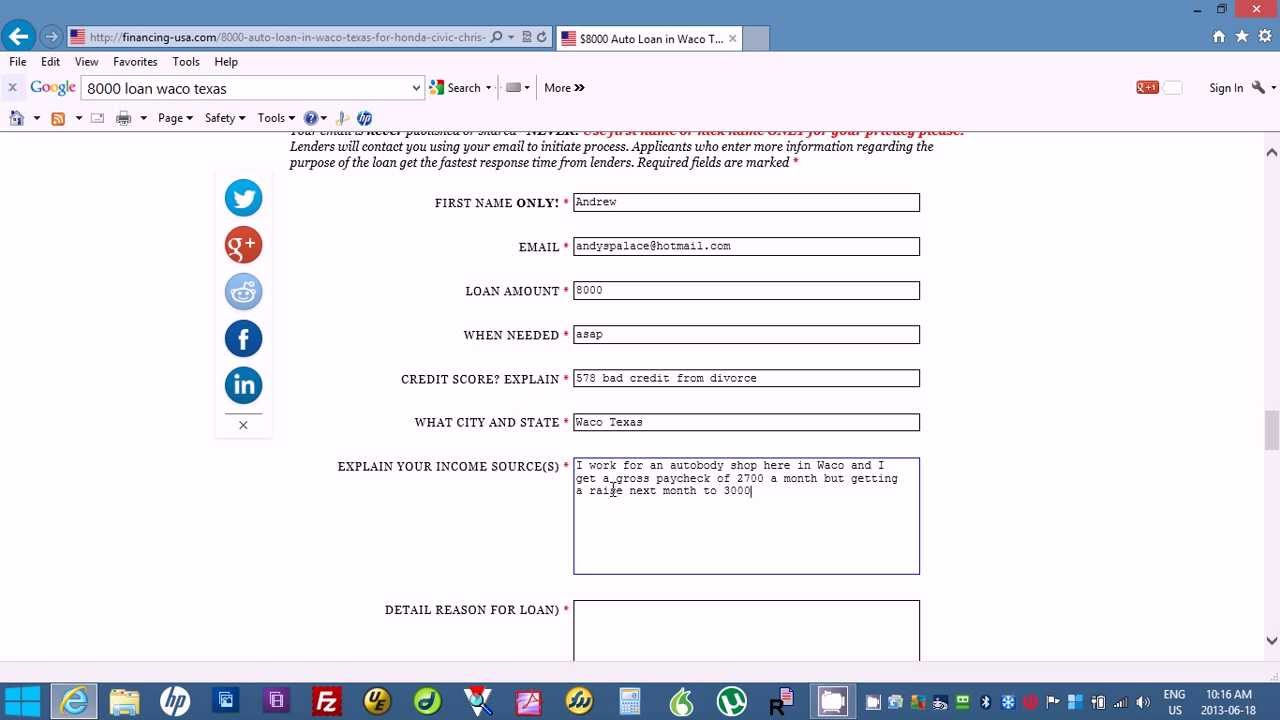
Task: Open the Favorites menu
Action: (x=135, y=62)
